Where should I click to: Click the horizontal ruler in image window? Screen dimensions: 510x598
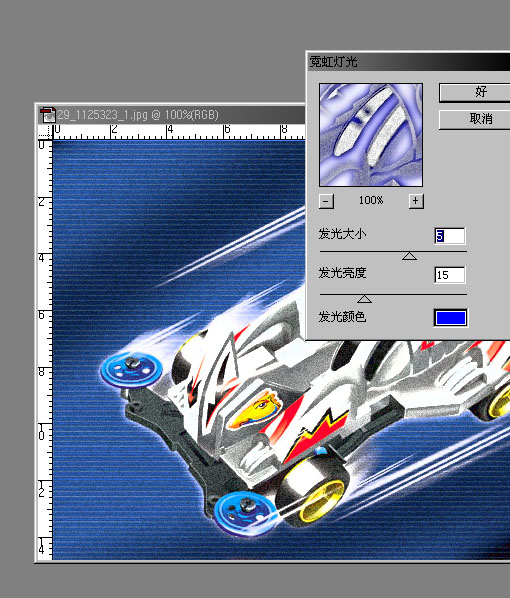pyautogui.click(x=179, y=132)
